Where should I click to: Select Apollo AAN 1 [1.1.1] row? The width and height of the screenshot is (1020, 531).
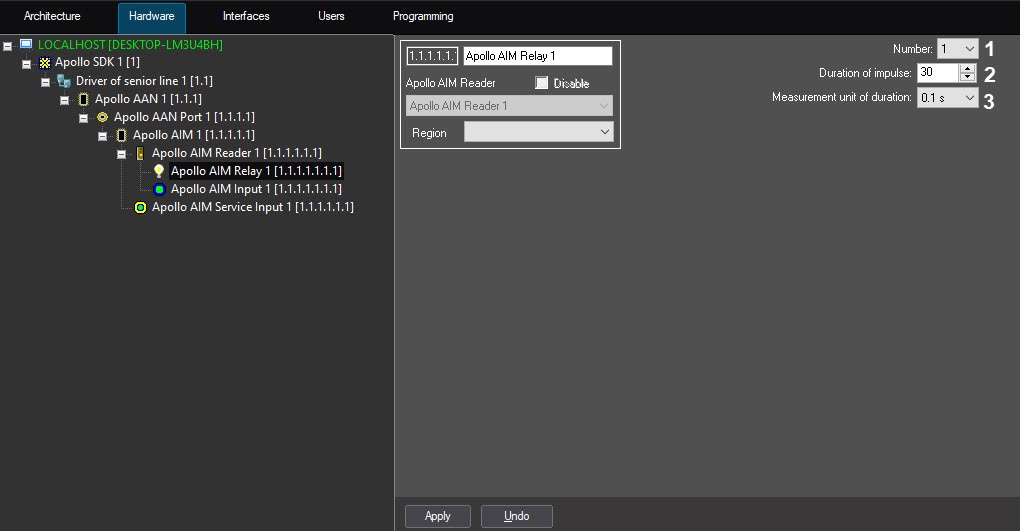[x=148, y=99]
